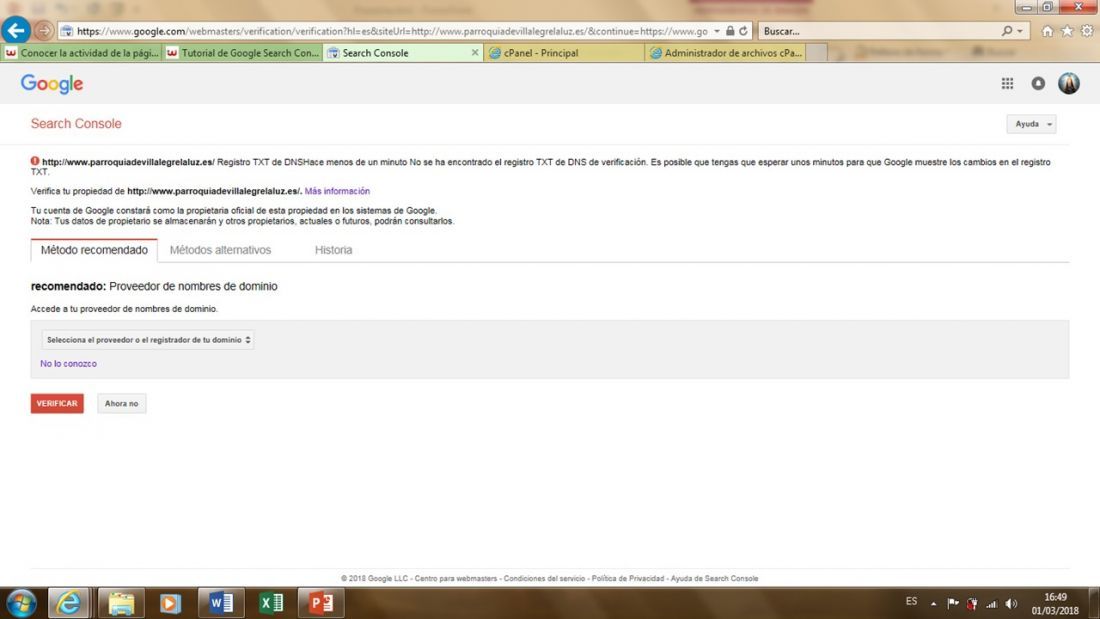Switch to Tutorial de Google Search Con... tab
Viewport: 1100px width, 619px height.
(x=243, y=53)
